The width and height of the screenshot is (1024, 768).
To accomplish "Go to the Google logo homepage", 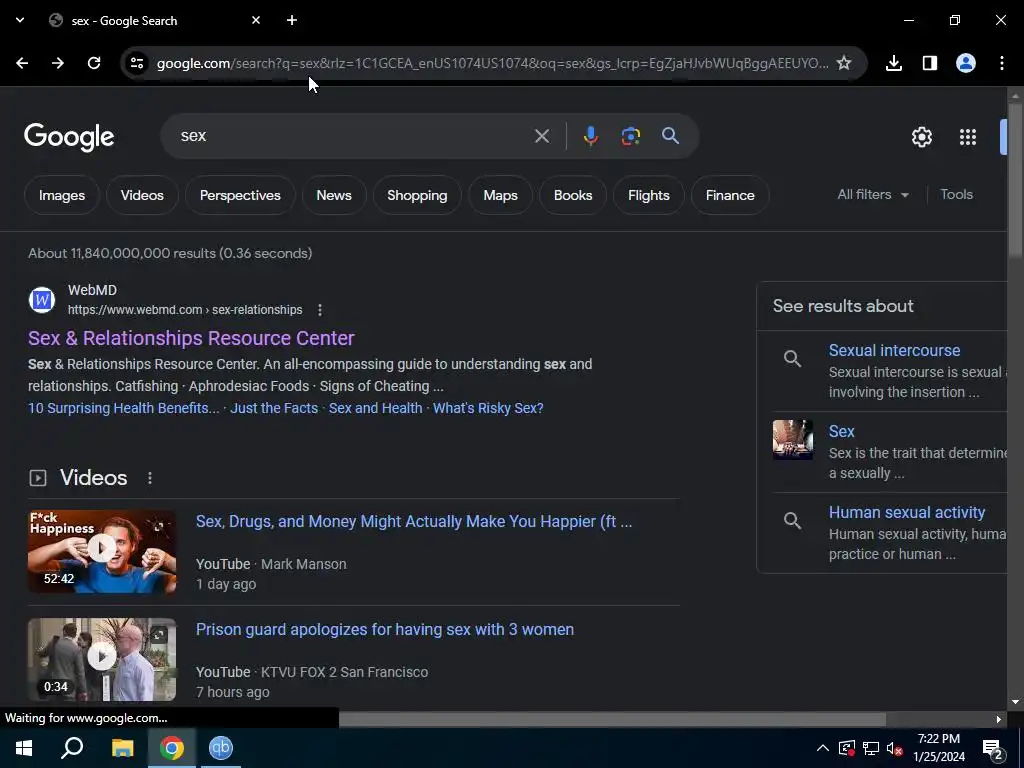I will coord(69,137).
